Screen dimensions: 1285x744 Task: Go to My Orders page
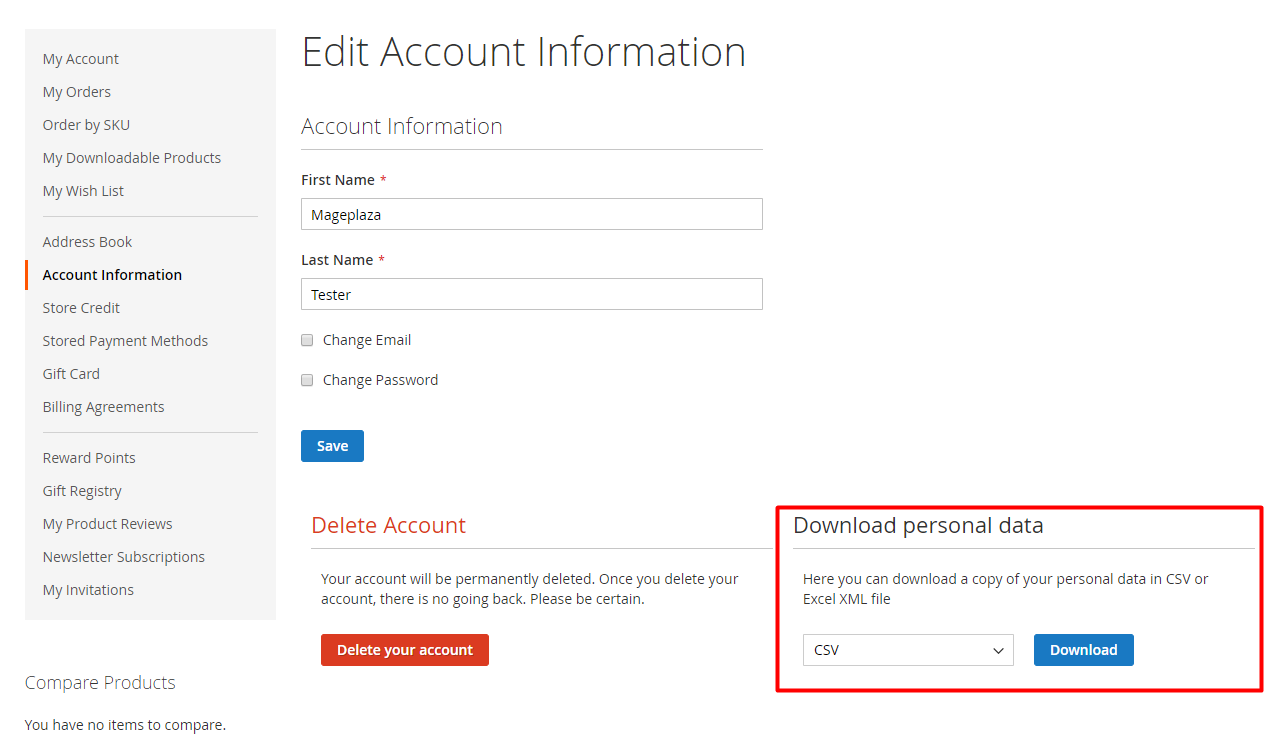[76, 92]
